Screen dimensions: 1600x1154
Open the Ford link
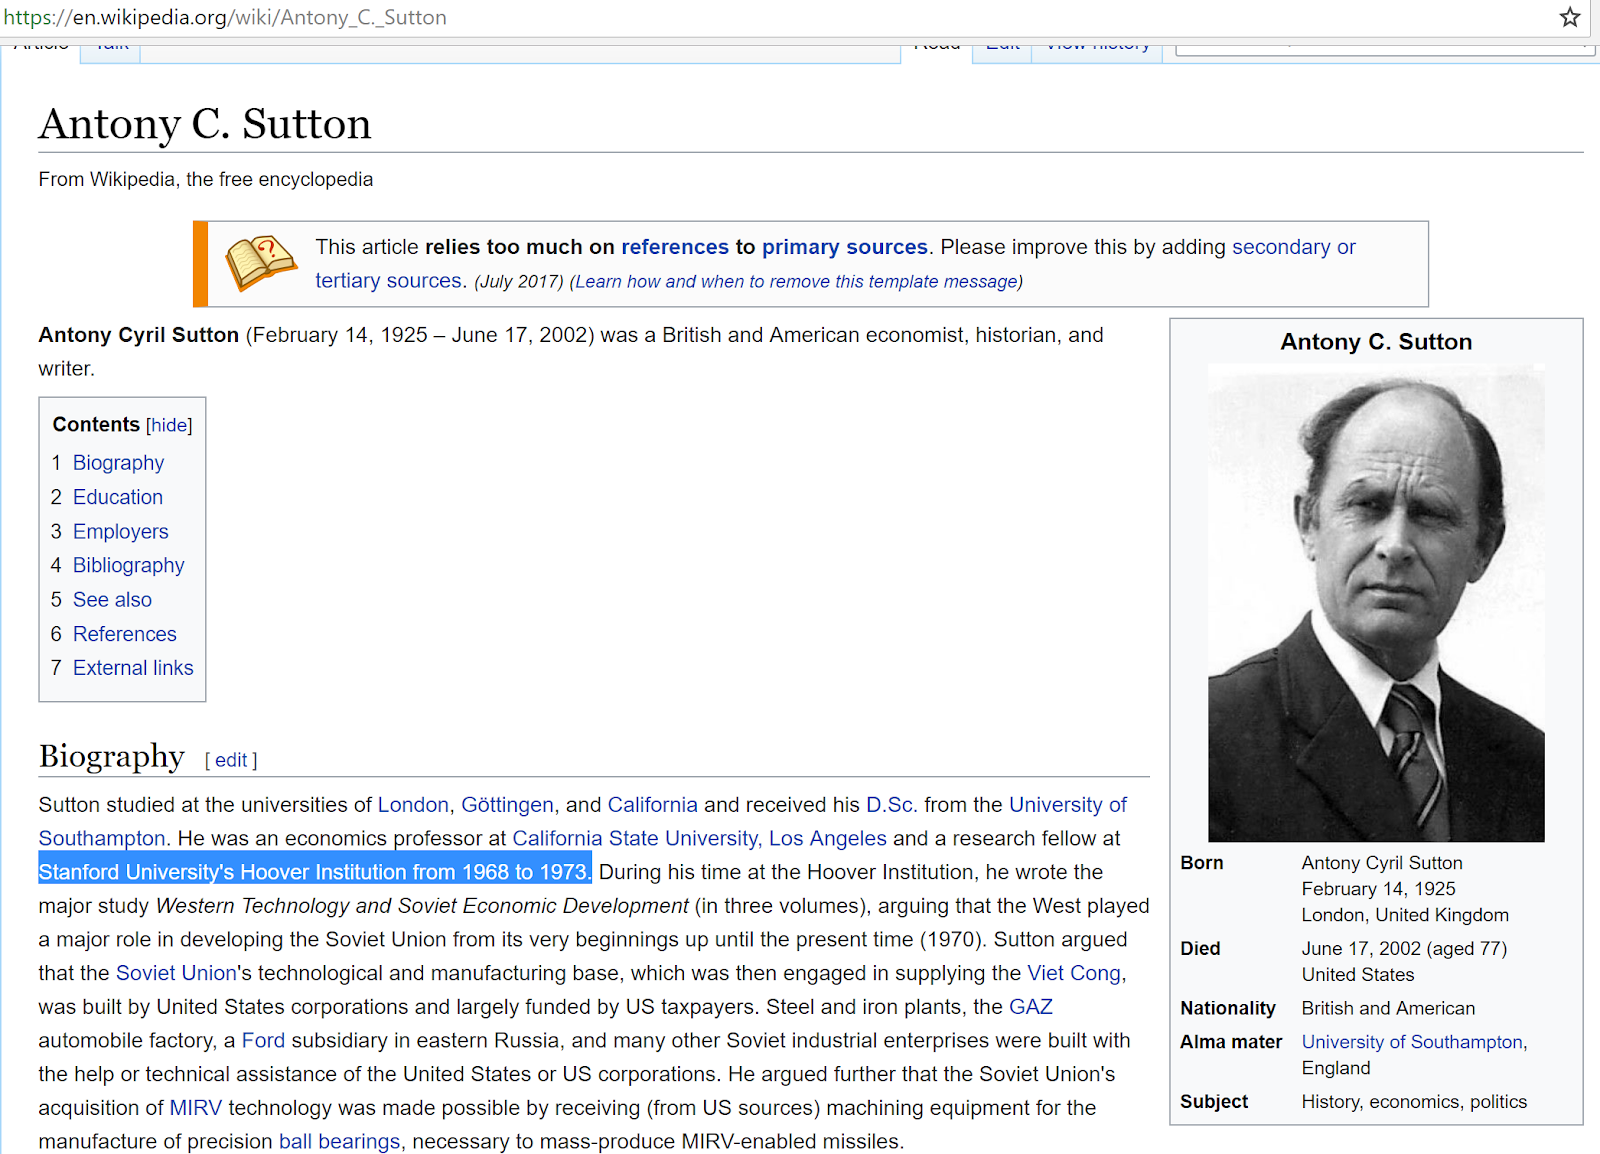[263, 1041]
